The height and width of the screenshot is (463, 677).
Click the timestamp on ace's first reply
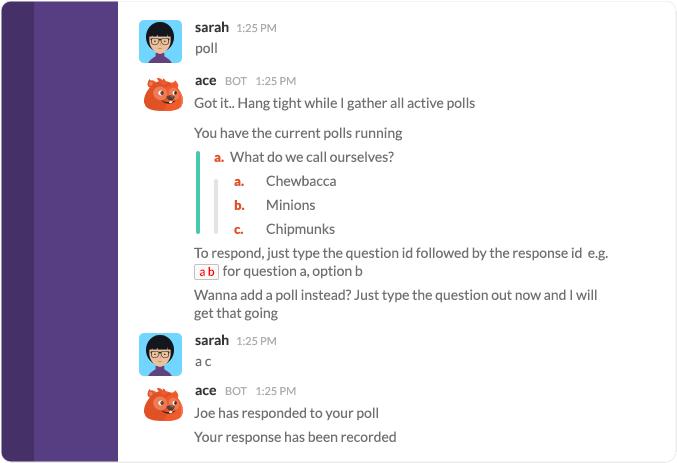tap(276, 81)
